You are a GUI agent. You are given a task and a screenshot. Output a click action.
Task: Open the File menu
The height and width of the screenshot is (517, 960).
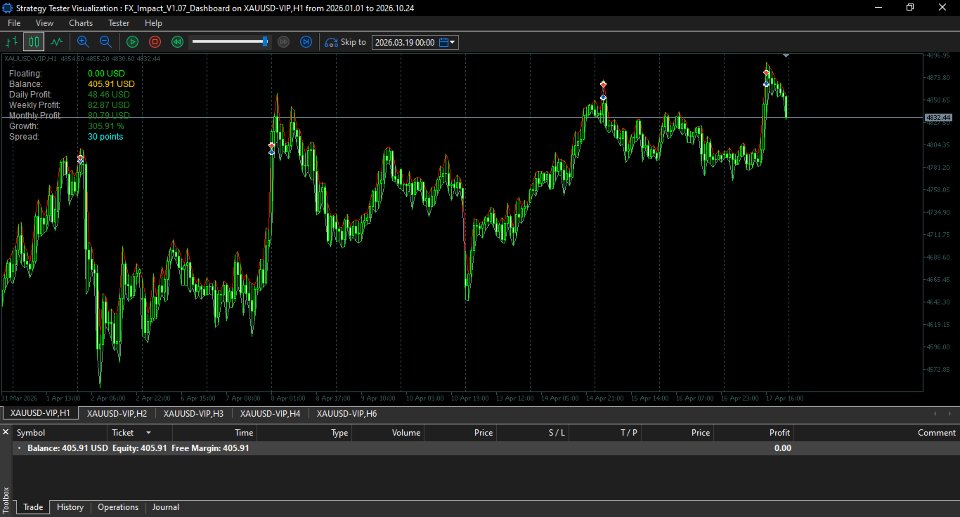14,23
